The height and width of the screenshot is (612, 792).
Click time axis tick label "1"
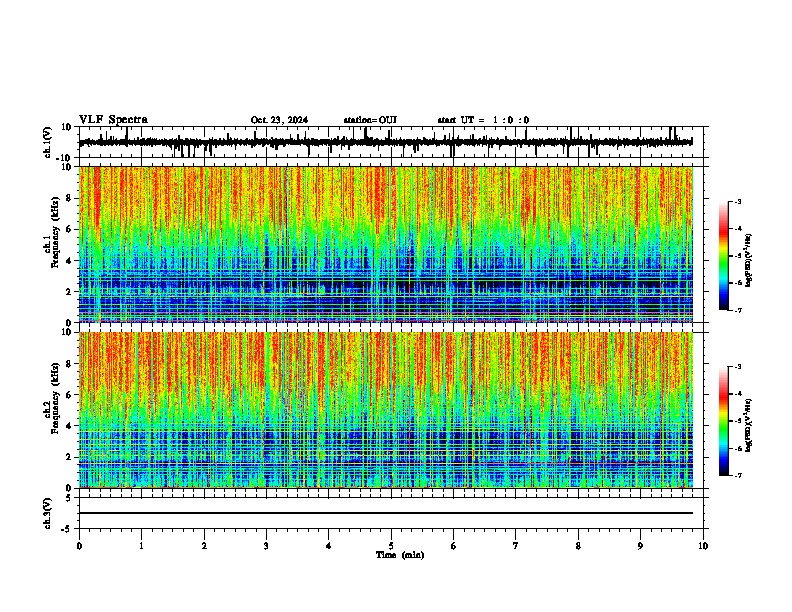tap(141, 546)
